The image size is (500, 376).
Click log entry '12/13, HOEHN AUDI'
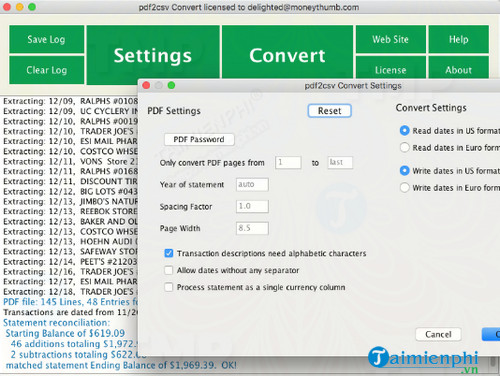(x=70, y=242)
